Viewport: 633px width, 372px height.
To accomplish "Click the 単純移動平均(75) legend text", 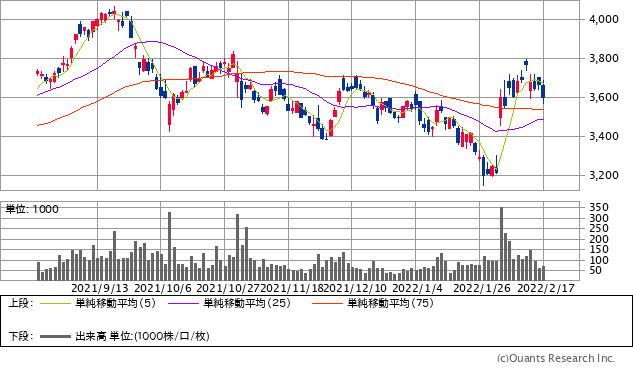I will (390, 303).
